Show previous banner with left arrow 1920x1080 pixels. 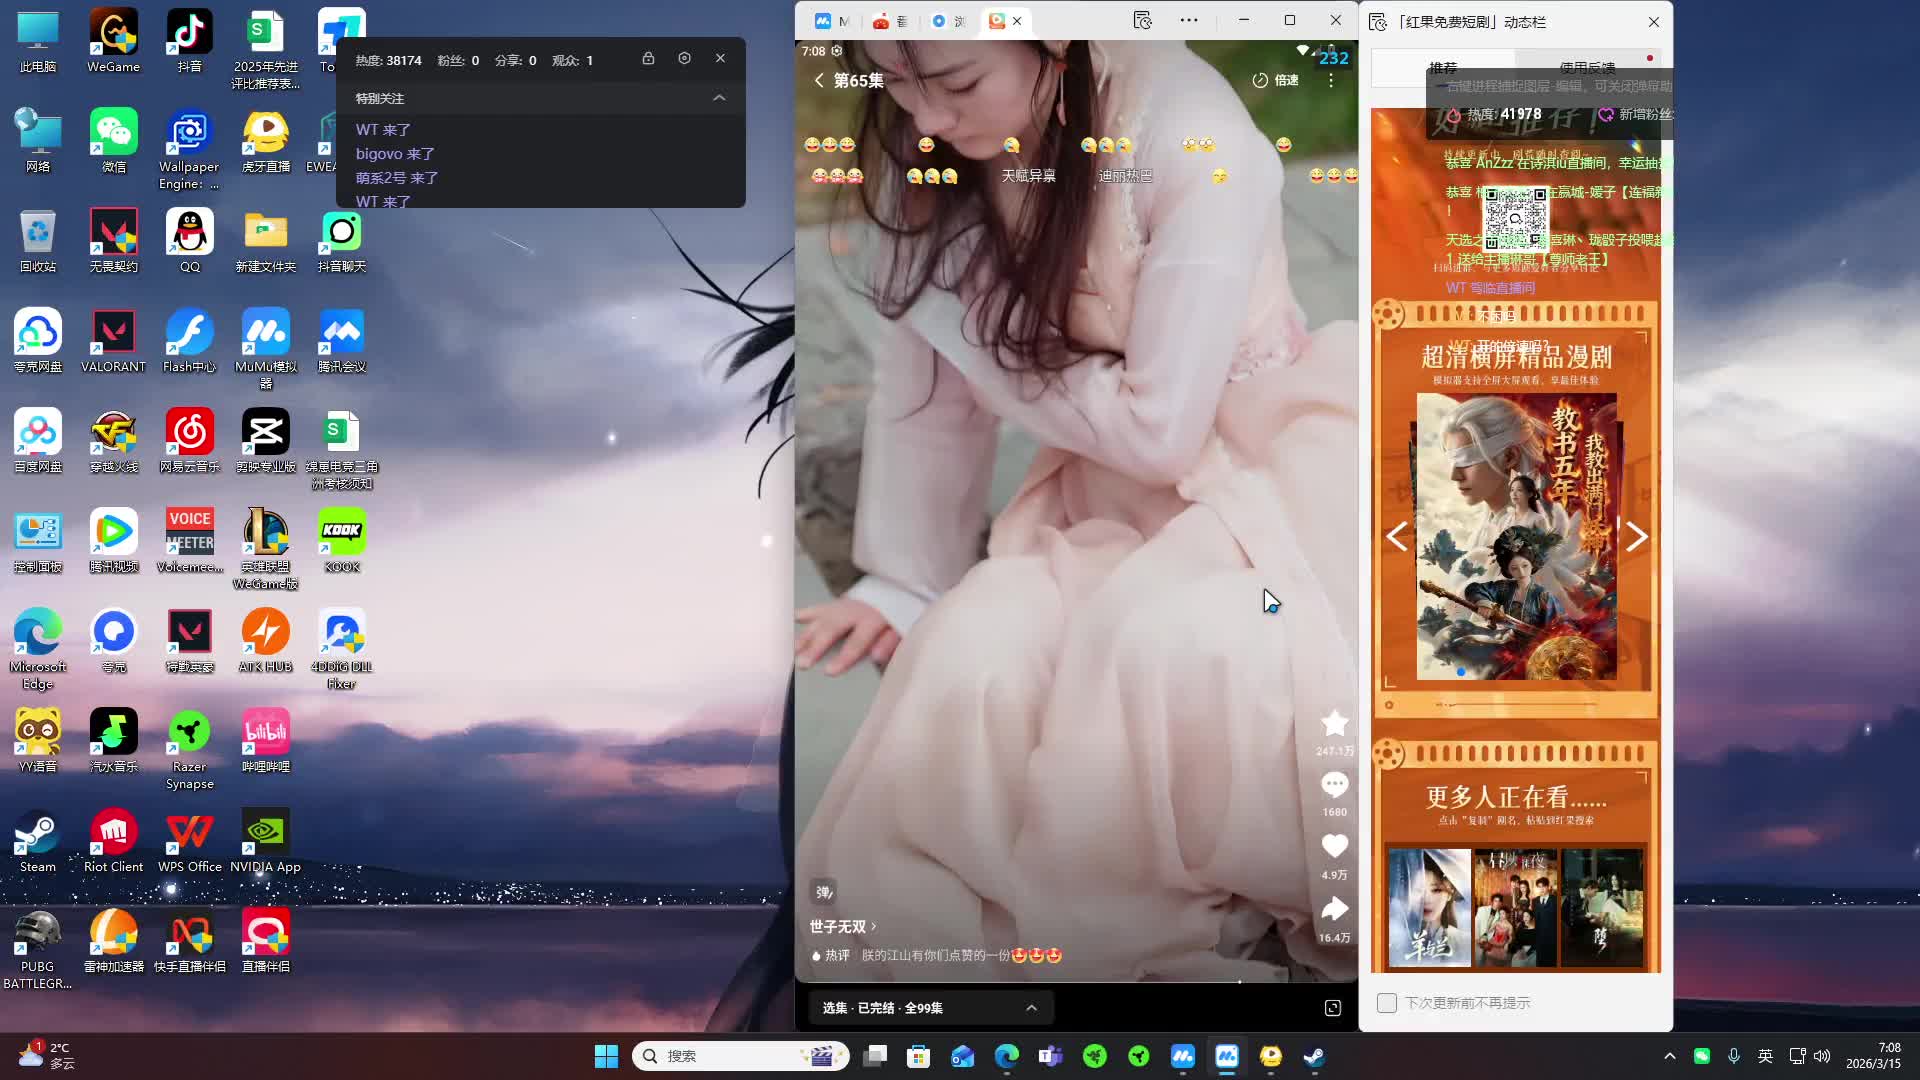[x=1397, y=537]
